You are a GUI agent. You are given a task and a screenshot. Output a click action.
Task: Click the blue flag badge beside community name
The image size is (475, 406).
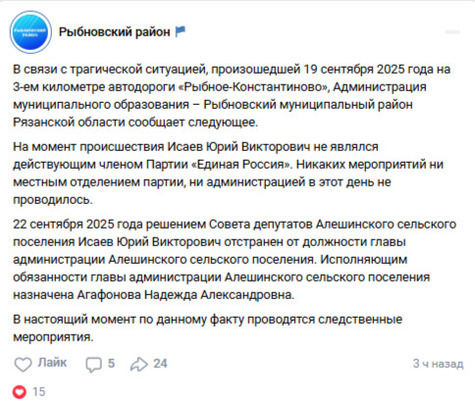tap(180, 31)
